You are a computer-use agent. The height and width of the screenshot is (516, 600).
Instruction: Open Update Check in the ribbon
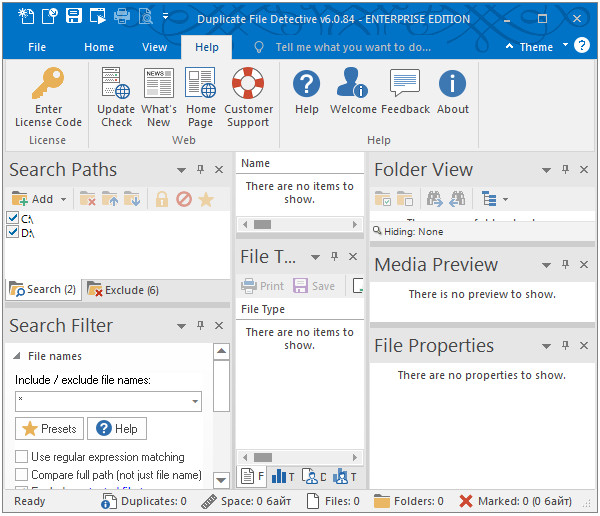click(x=116, y=84)
